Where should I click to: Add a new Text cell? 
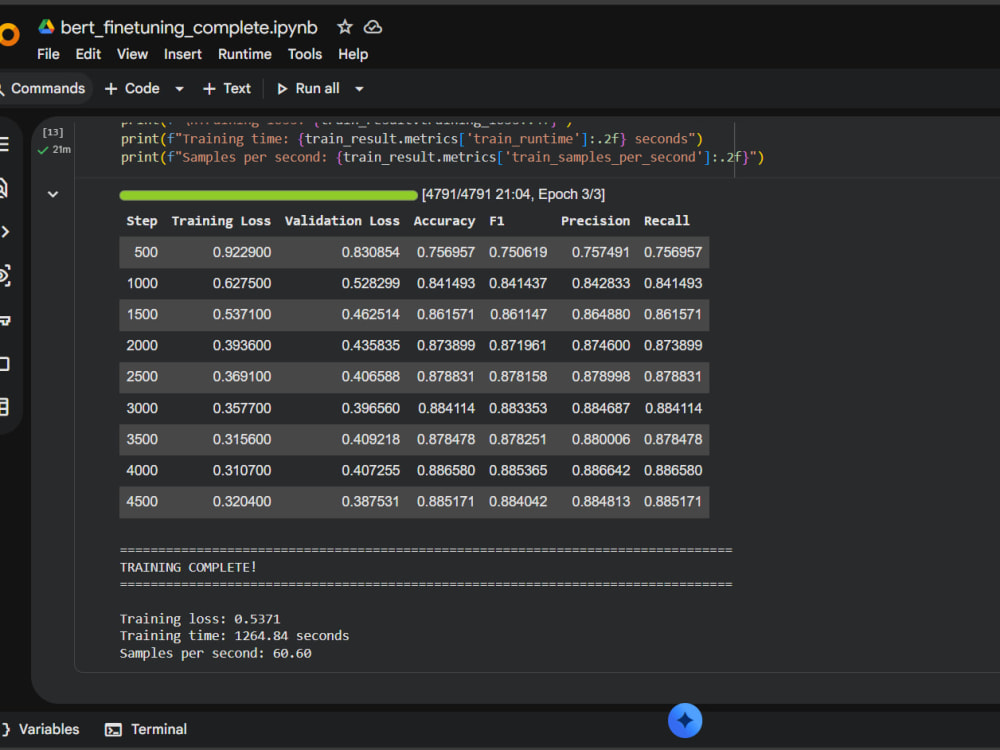point(226,89)
